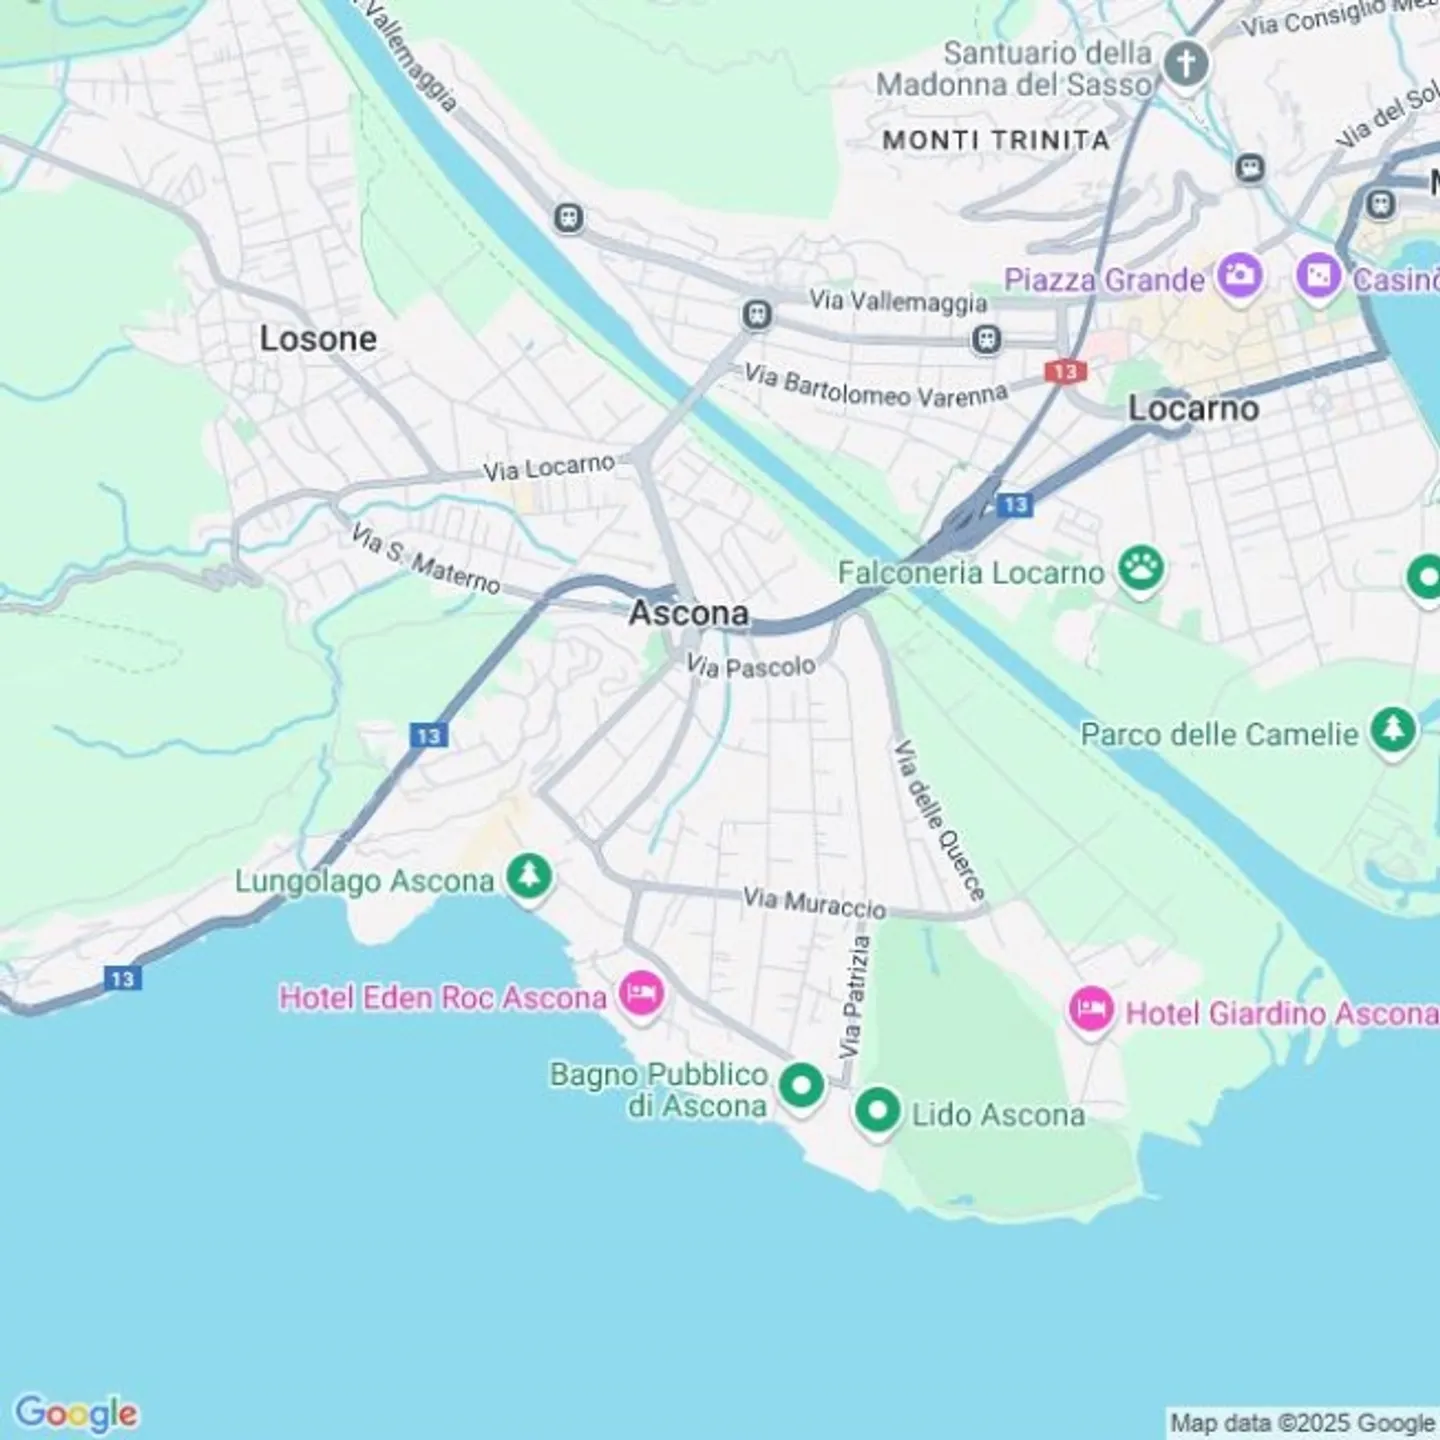The width and height of the screenshot is (1440, 1440).
Task: Open the Casinò dice marker
Action: 1319,275
